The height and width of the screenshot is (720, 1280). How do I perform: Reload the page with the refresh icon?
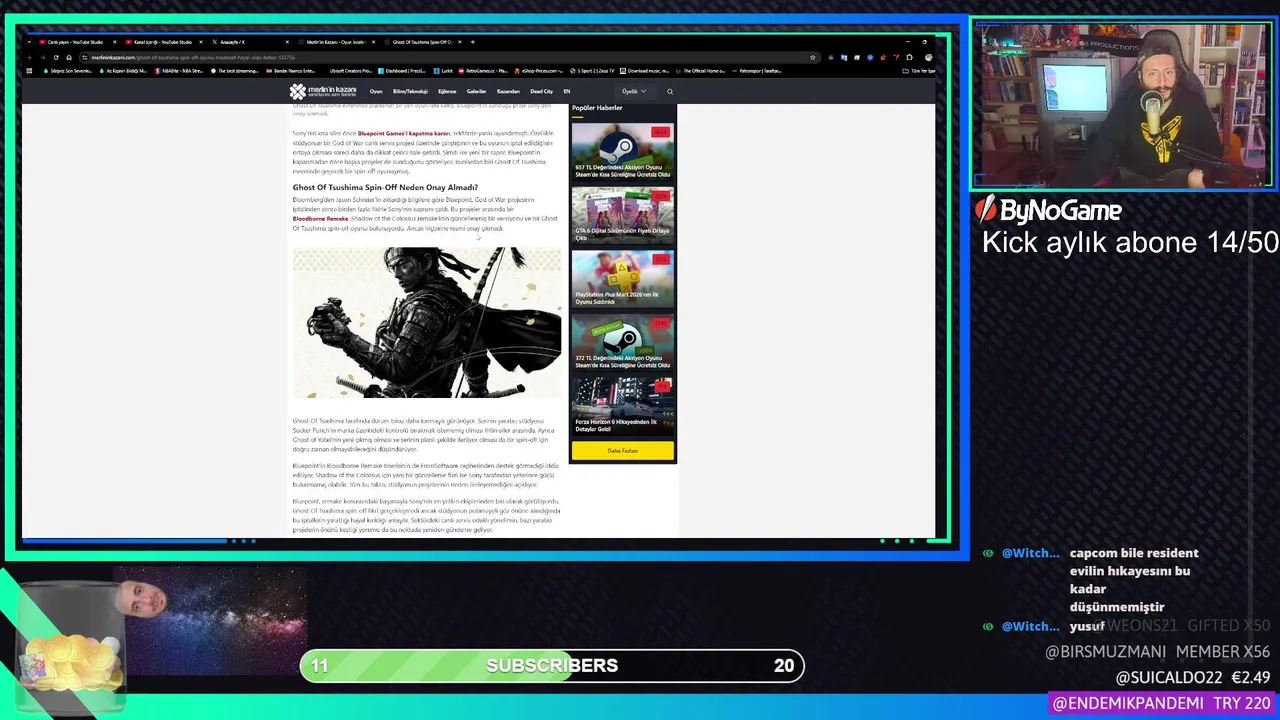(x=56, y=57)
